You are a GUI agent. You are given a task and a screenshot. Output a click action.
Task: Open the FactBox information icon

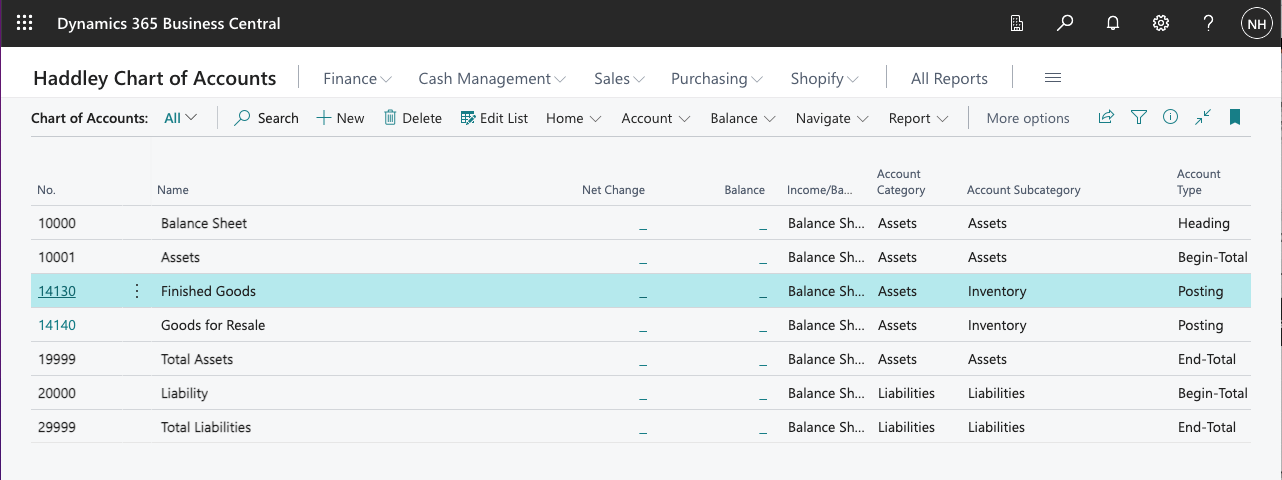click(1170, 118)
